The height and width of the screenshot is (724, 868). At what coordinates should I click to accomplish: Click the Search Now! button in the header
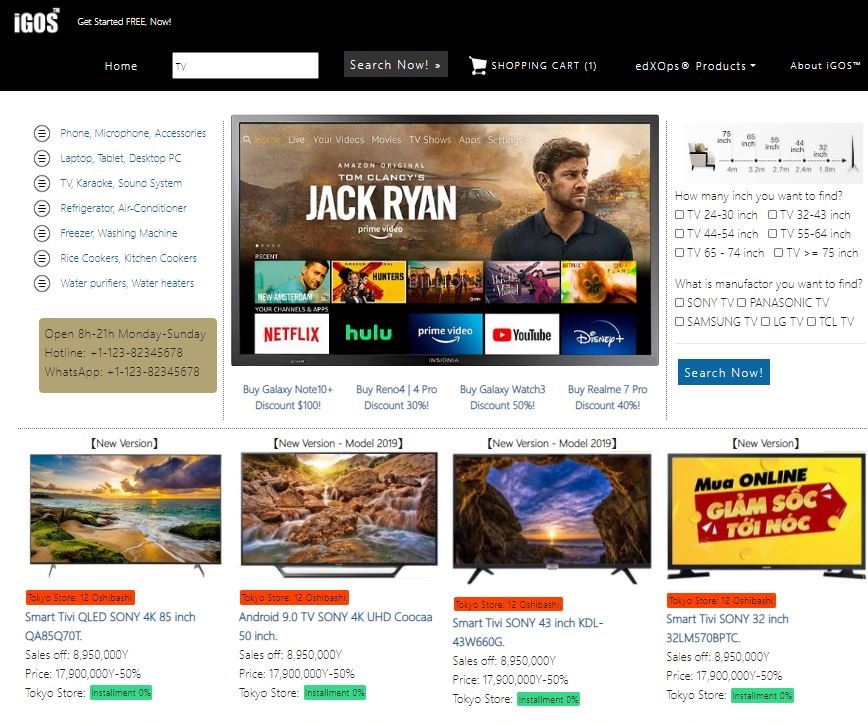coord(395,65)
